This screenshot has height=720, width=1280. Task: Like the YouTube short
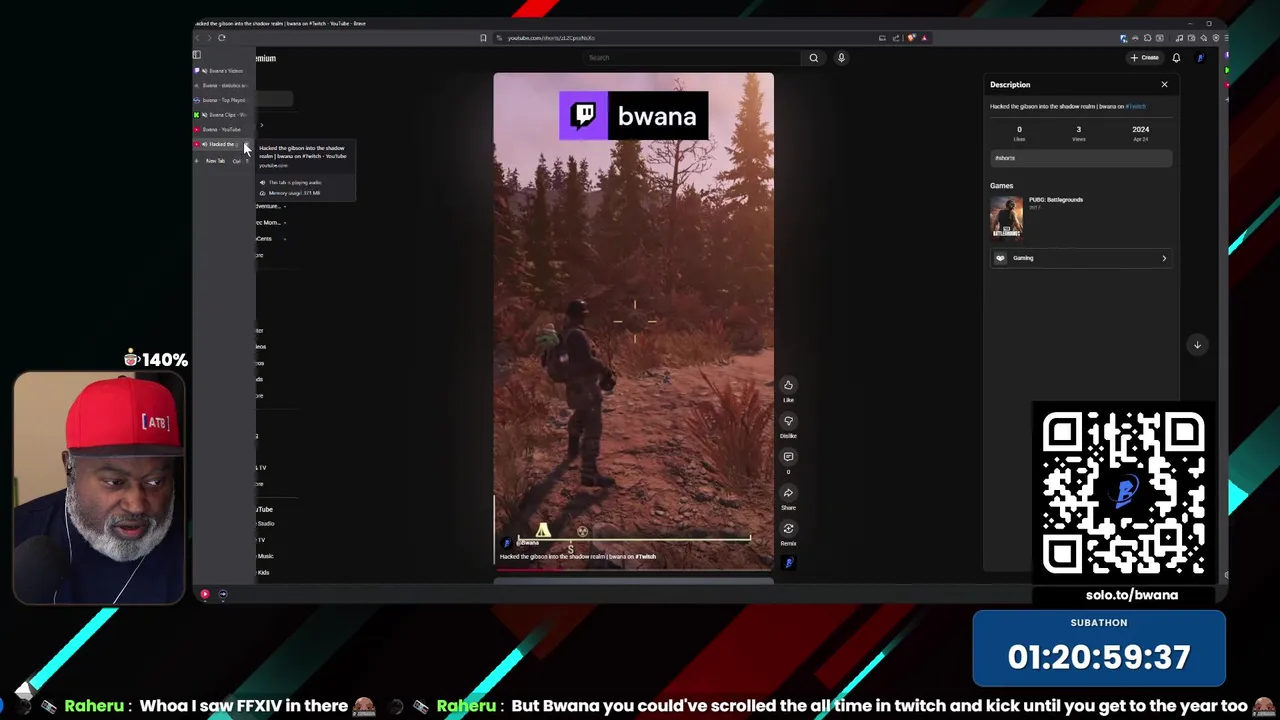(x=788, y=385)
